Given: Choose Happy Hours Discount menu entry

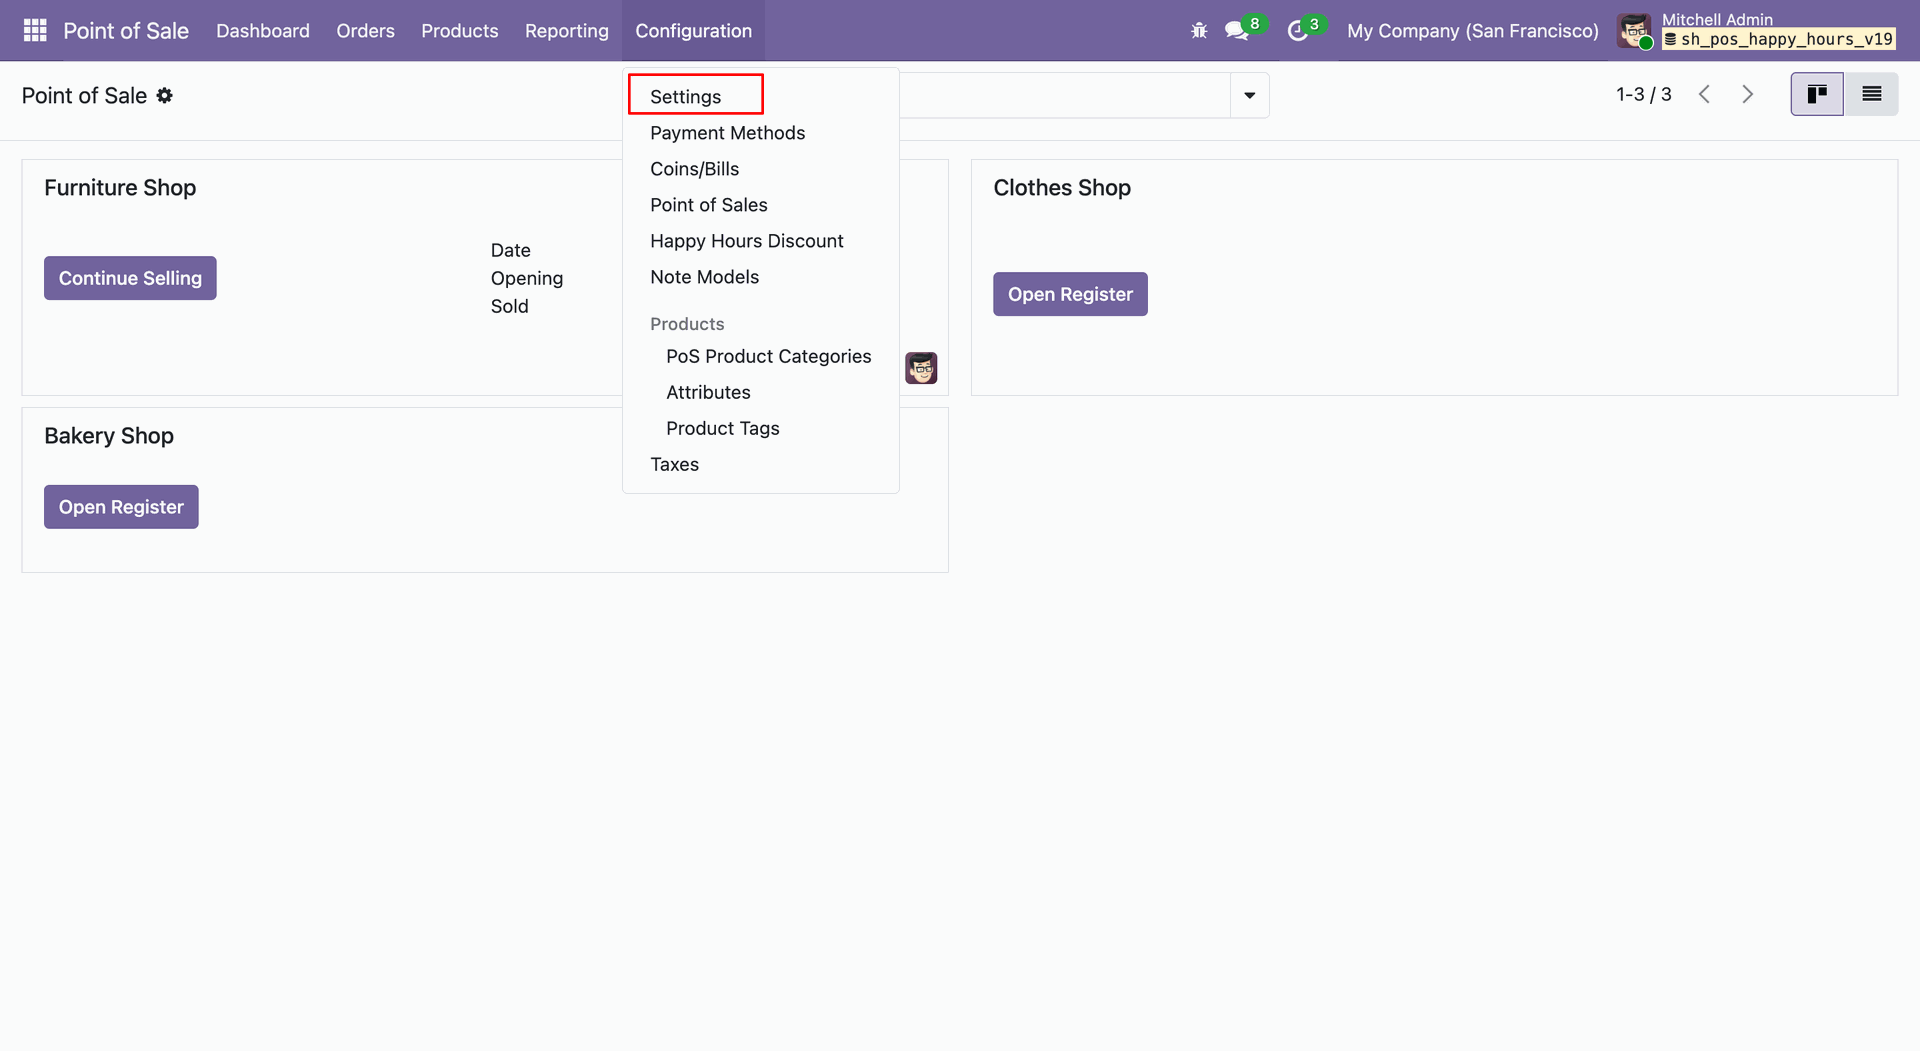Looking at the screenshot, I should click(x=746, y=241).
